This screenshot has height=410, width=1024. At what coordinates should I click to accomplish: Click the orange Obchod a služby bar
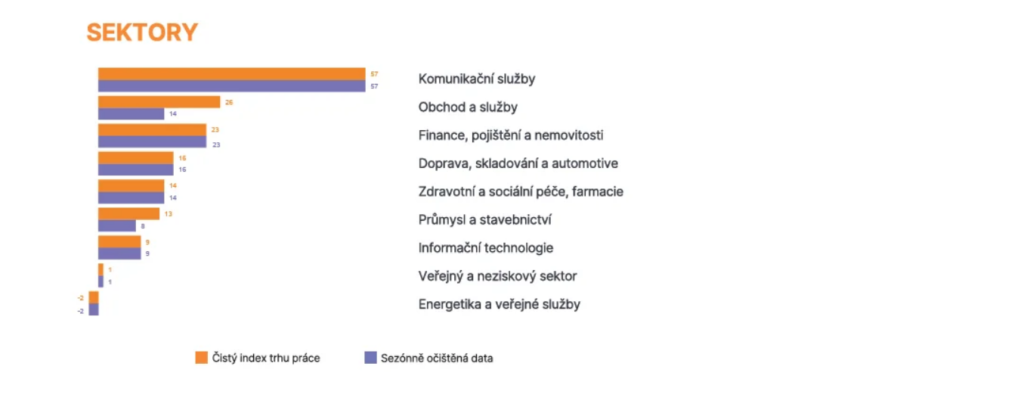[x=159, y=102]
